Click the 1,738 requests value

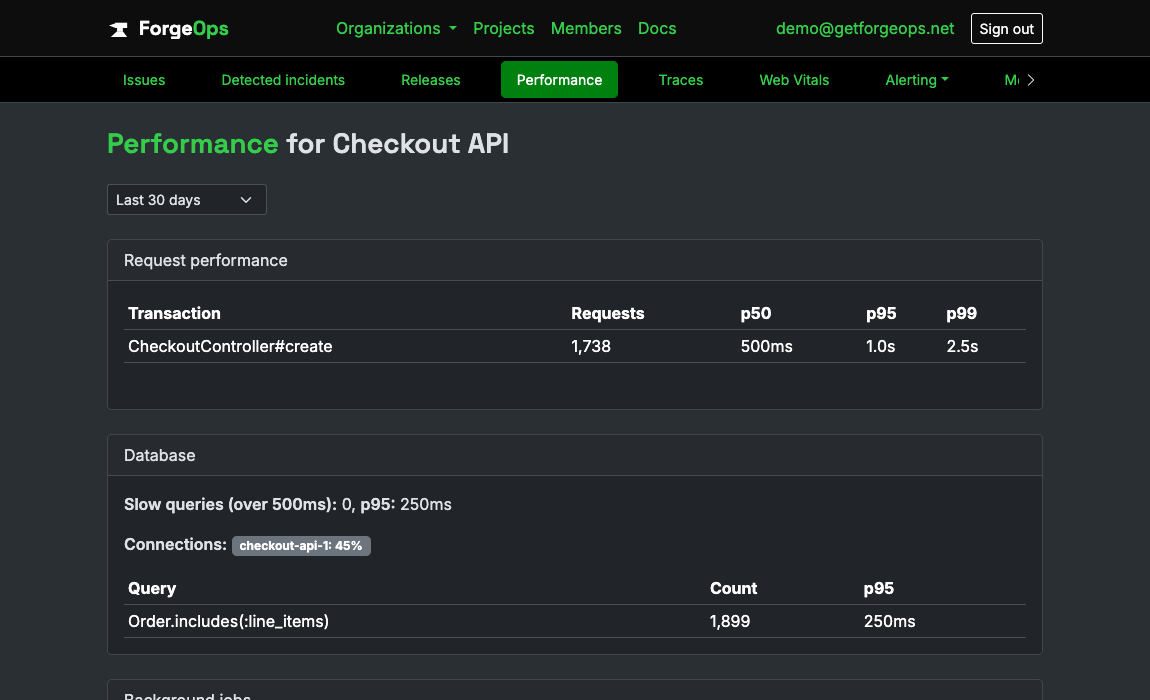pyautogui.click(x=590, y=346)
